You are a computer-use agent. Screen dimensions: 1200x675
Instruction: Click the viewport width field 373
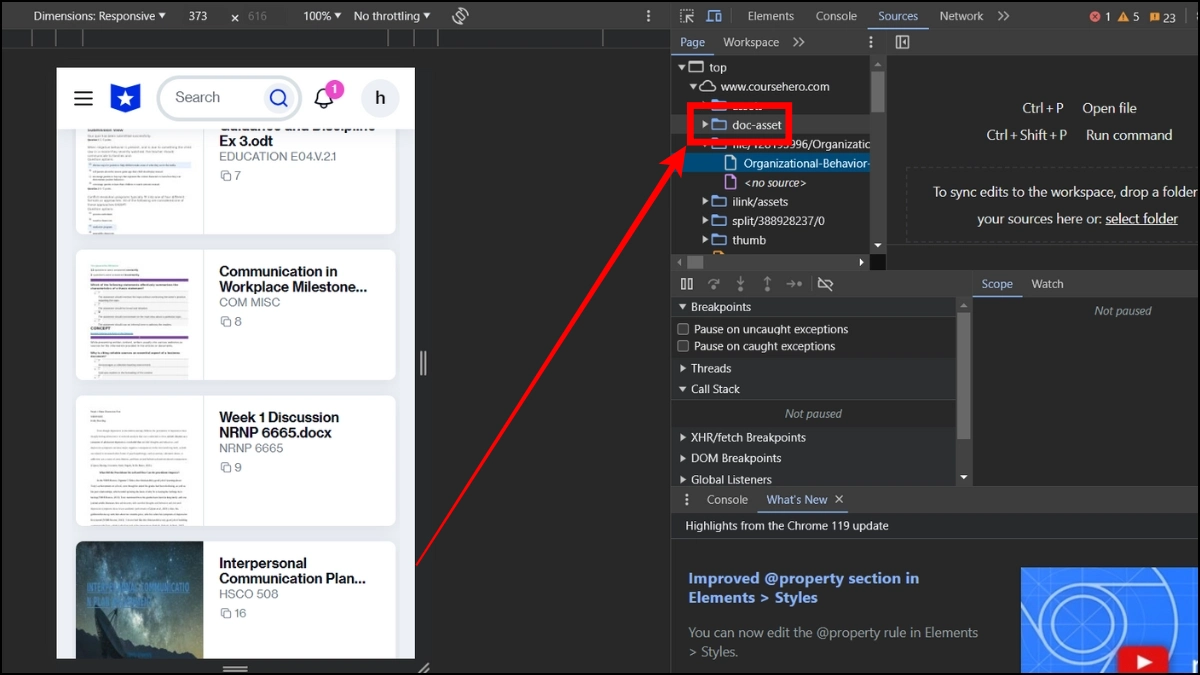pos(198,17)
